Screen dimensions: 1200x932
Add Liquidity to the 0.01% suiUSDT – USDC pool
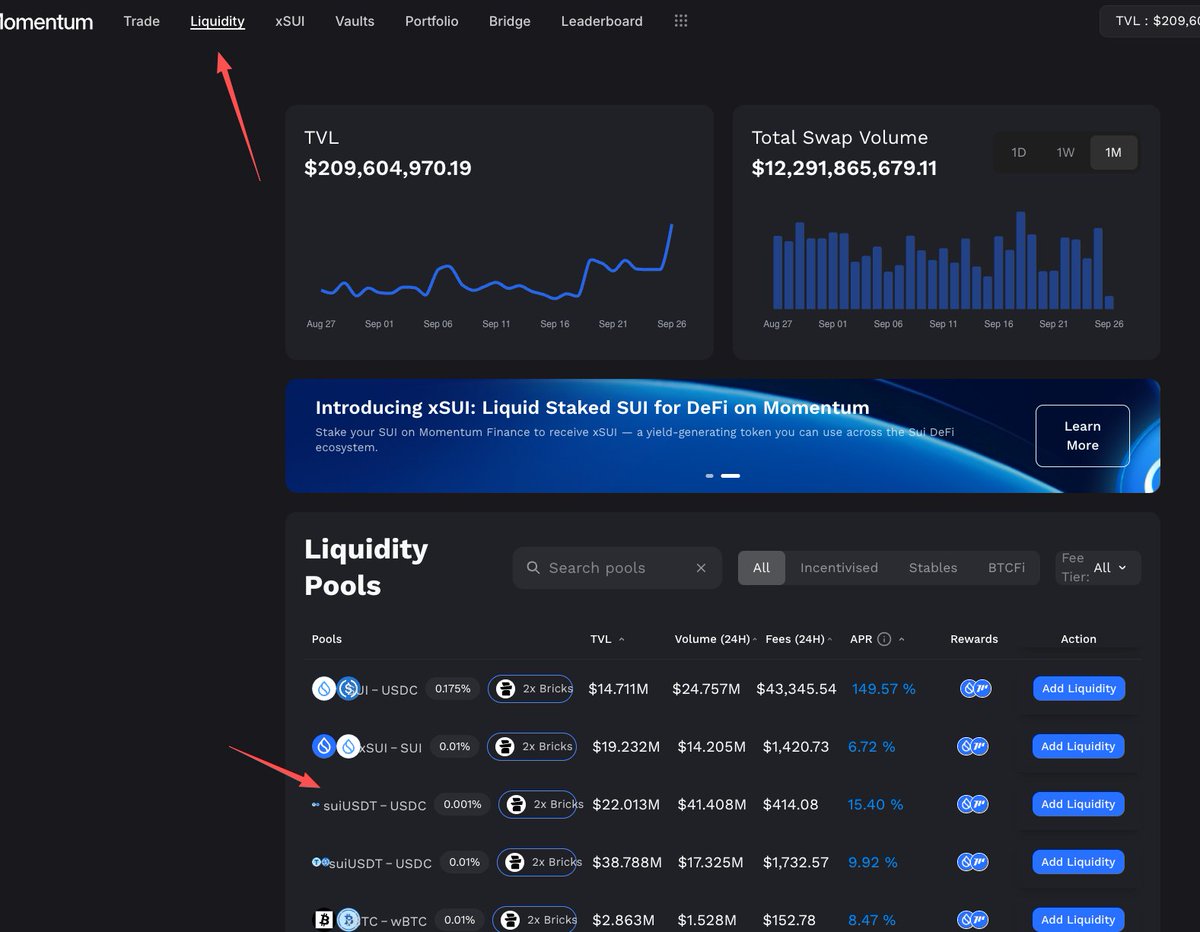1079,862
